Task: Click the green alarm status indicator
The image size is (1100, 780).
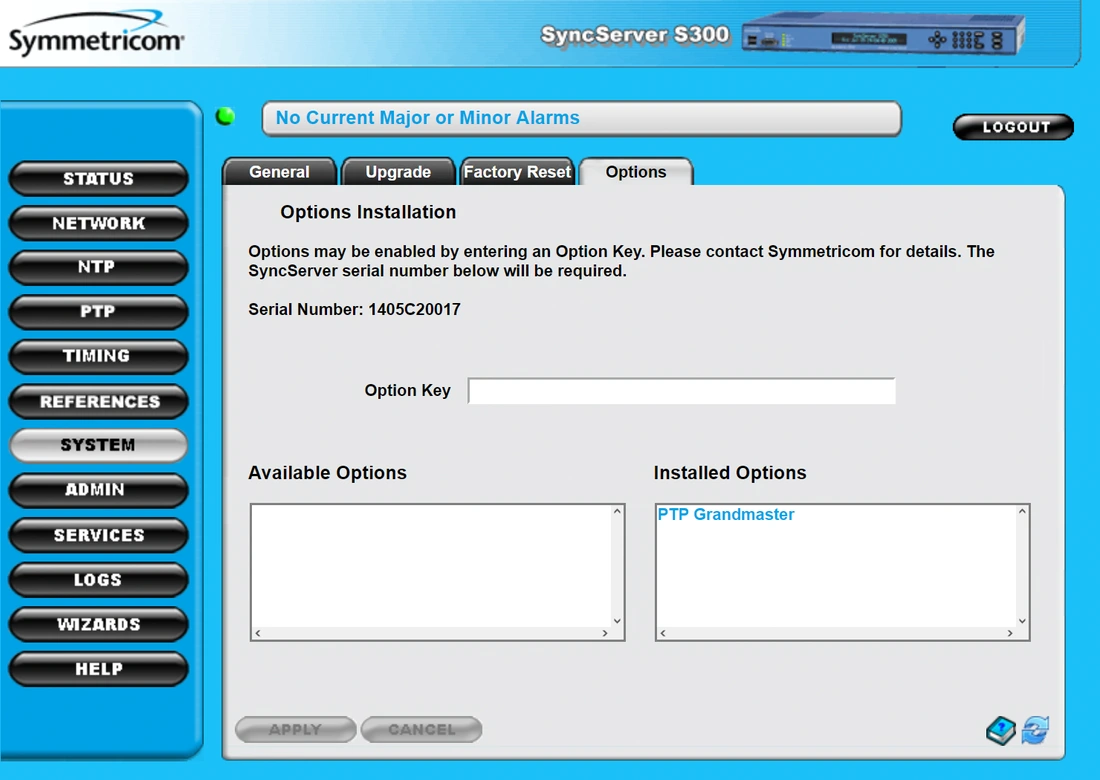Action: 226,117
